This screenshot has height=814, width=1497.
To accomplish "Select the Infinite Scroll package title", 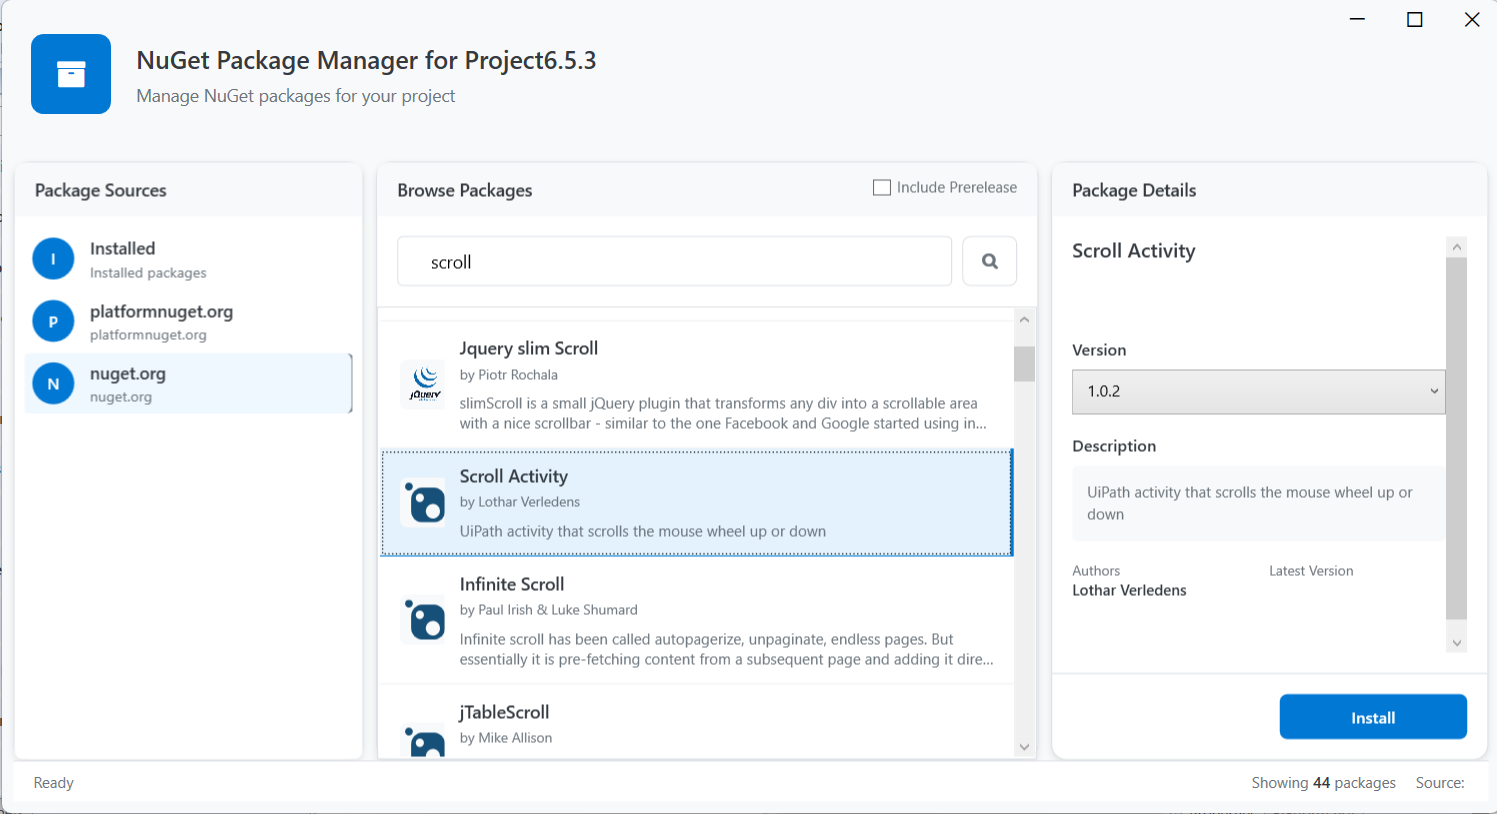I will [512, 584].
